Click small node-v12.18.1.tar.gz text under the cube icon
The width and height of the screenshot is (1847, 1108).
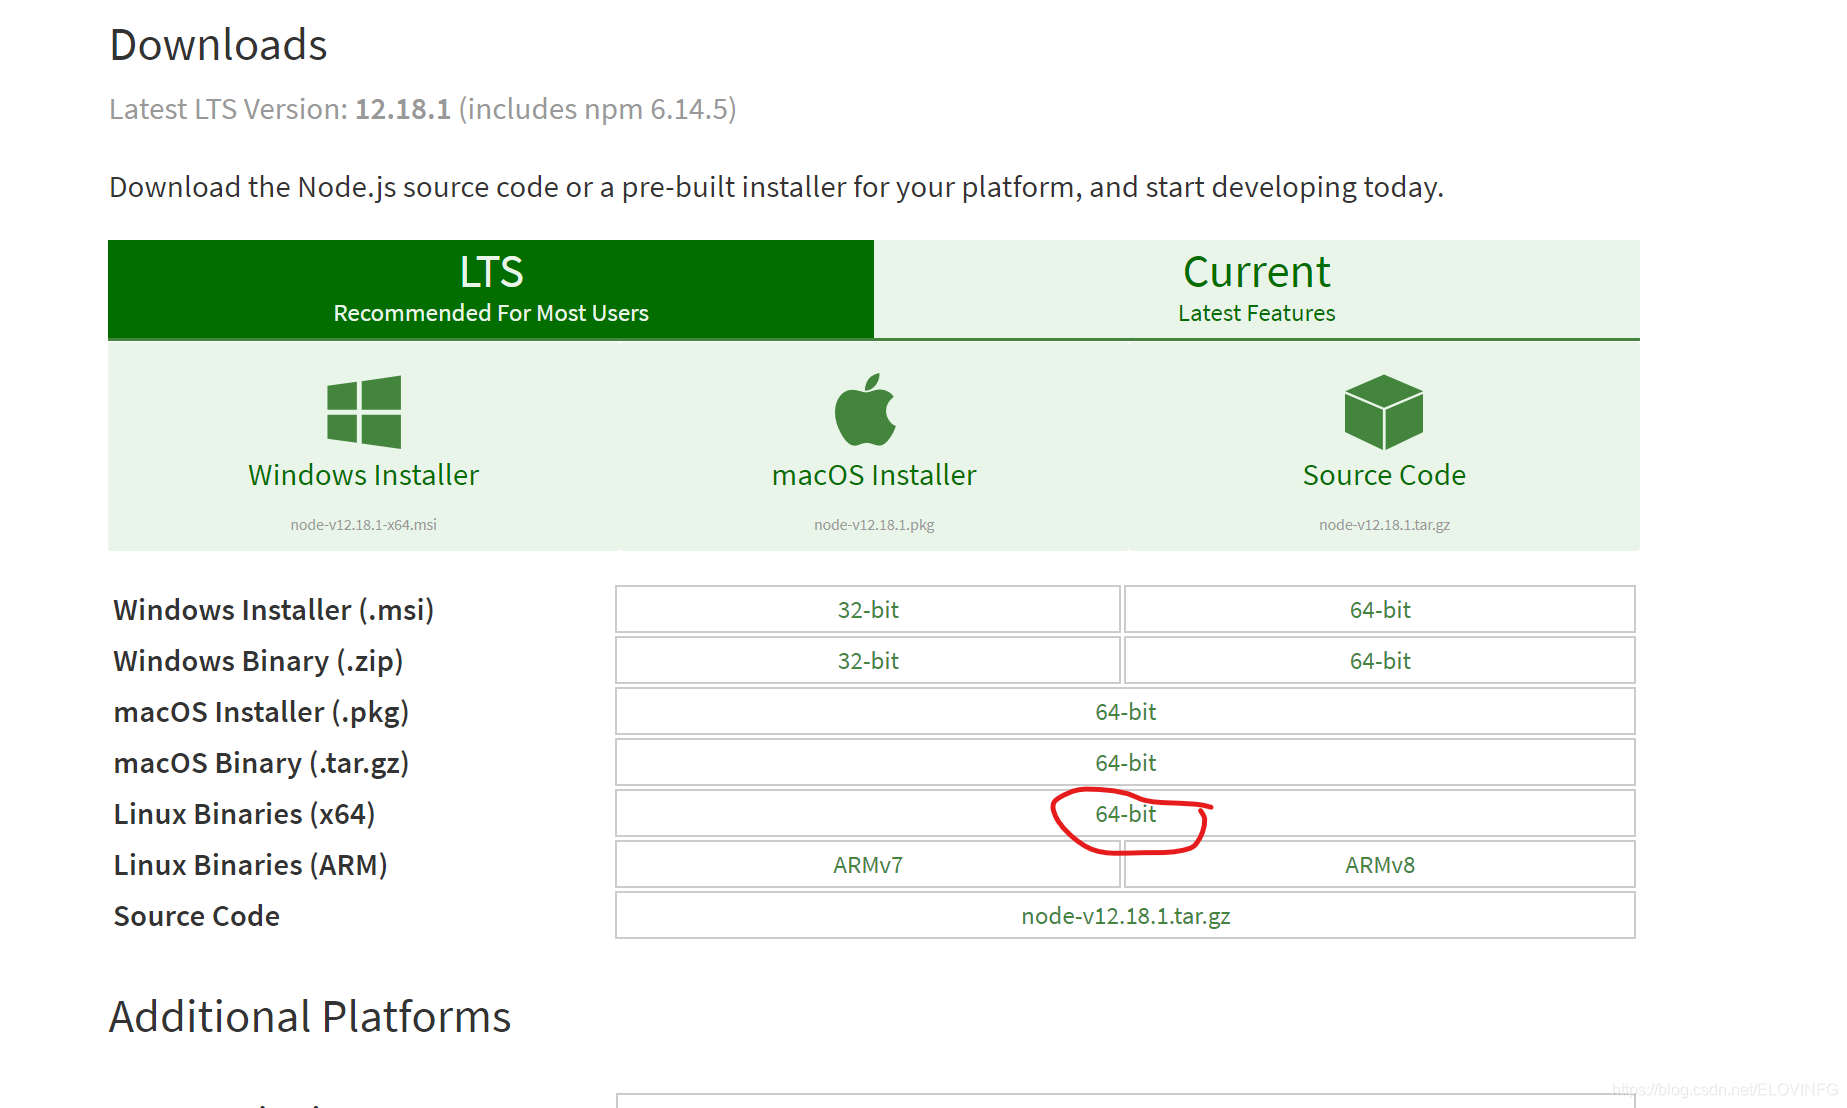point(1384,524)
